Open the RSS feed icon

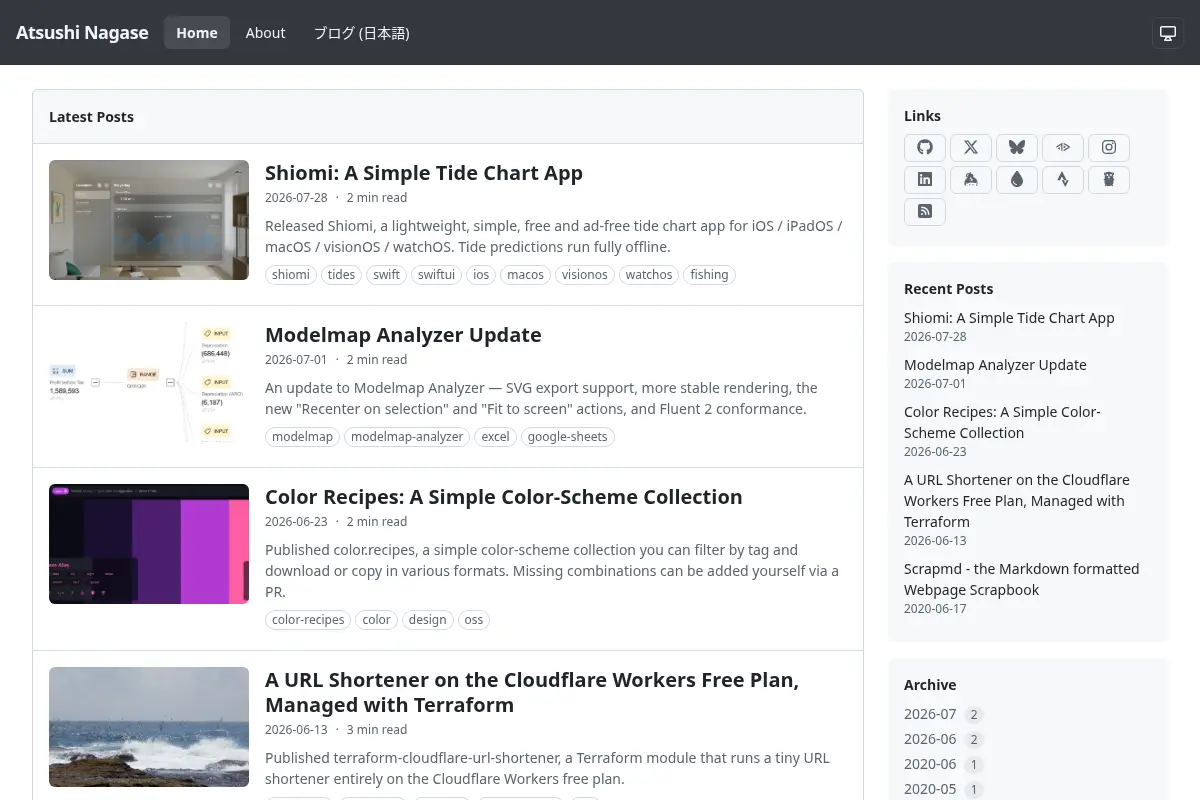[925, 212]
